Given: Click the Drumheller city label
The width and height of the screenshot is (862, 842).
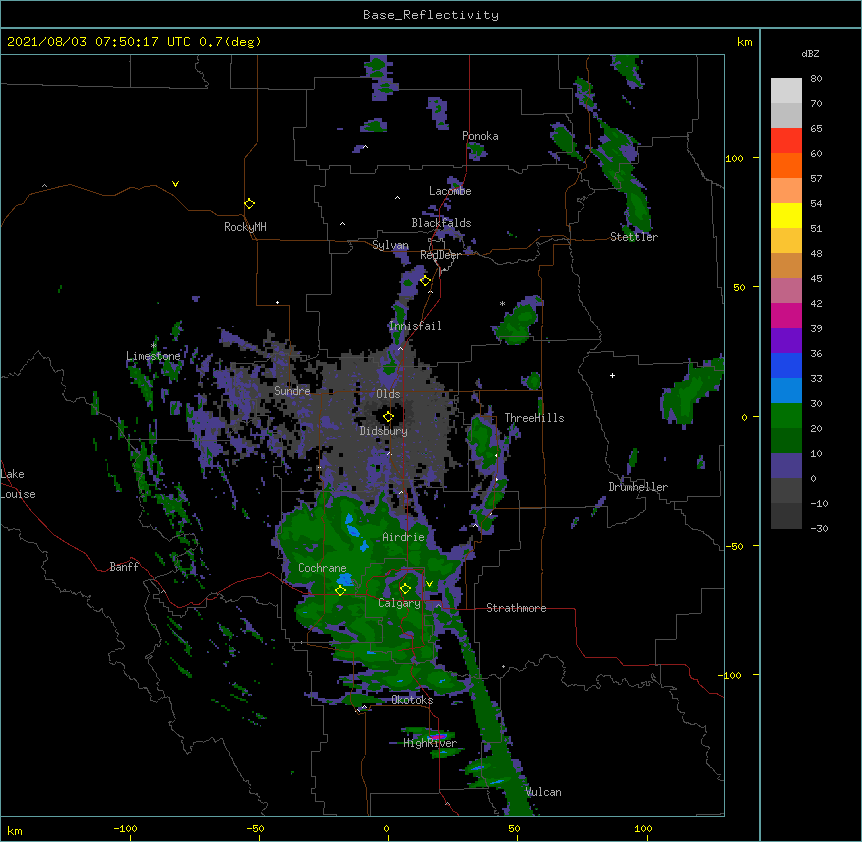Looking at the screenshot, I should click(x=638, y=487).
